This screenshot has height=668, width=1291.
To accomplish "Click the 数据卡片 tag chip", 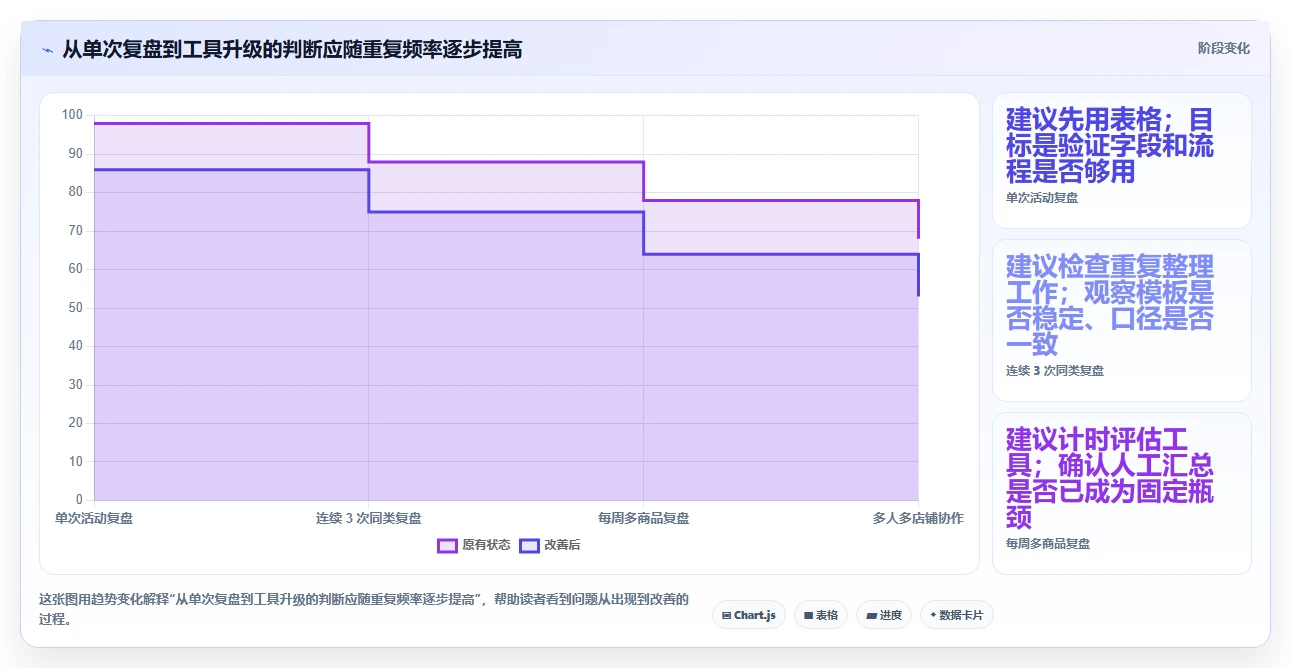I will click(x=956, y=615).
